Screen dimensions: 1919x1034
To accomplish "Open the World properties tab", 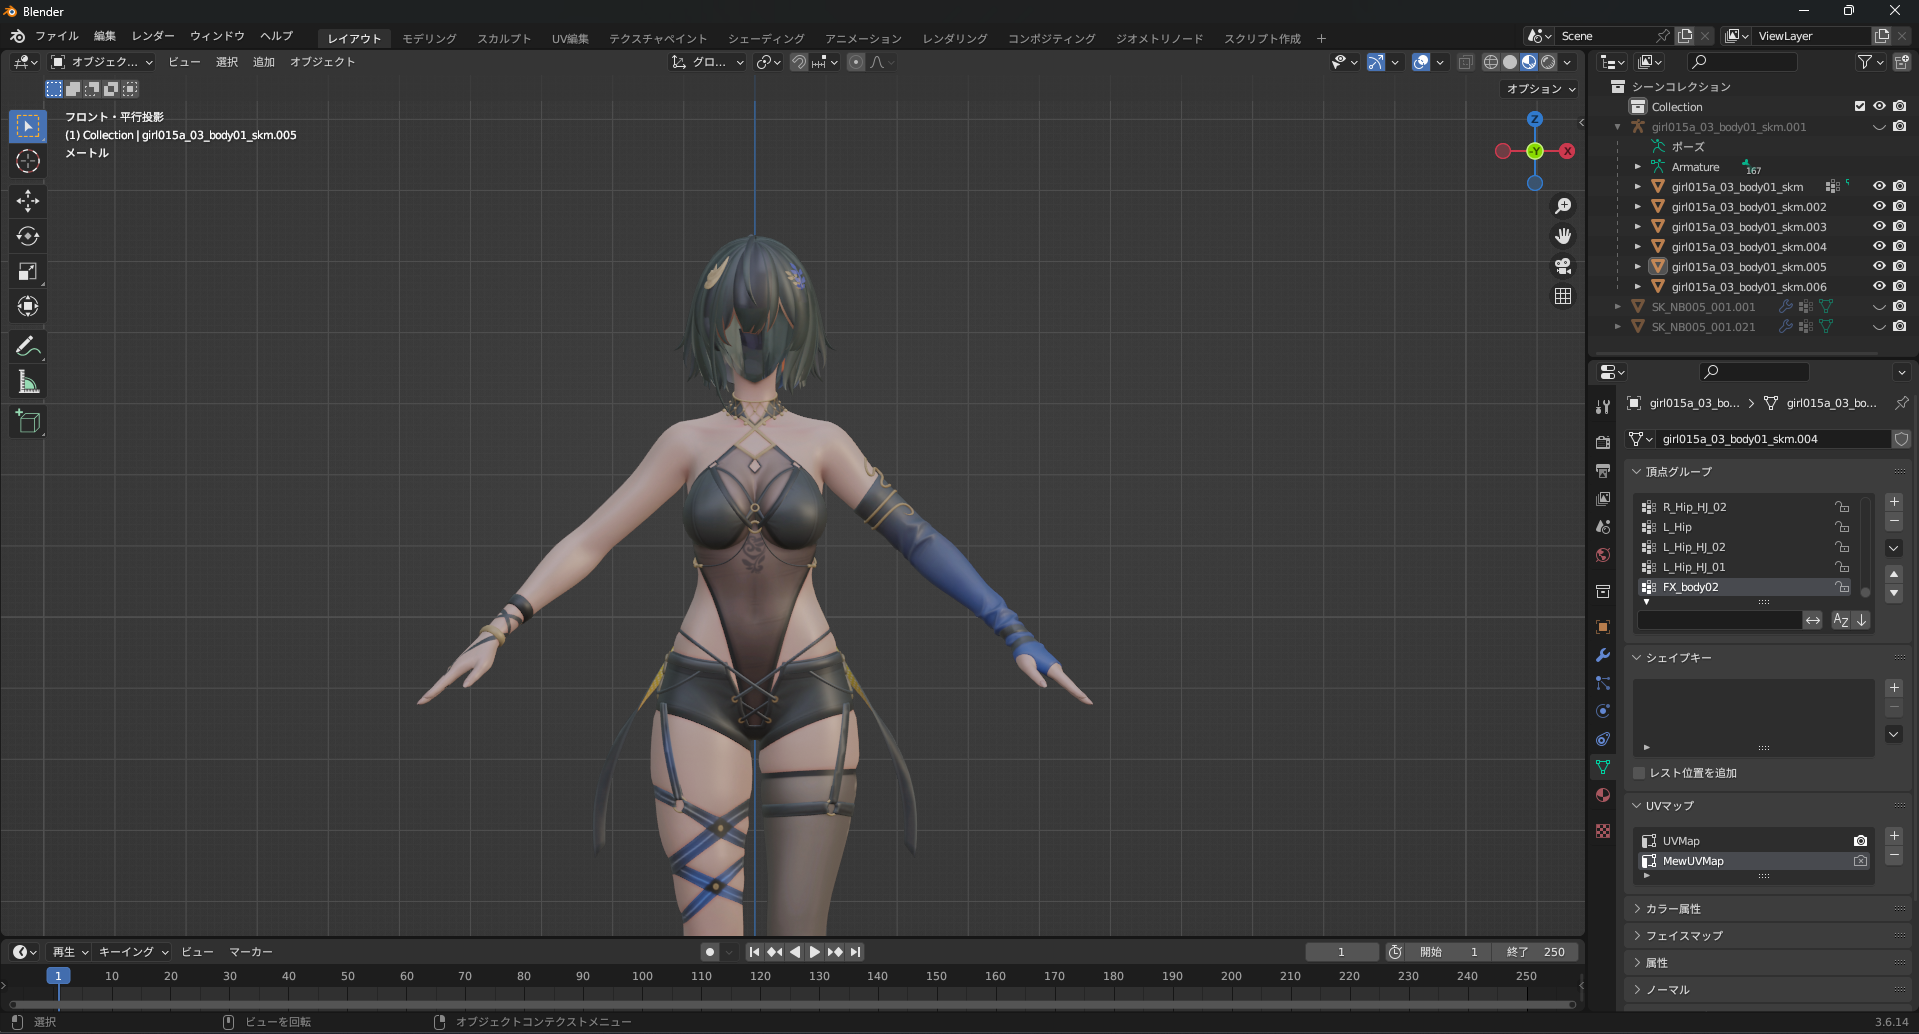I will coord(1603,555).
